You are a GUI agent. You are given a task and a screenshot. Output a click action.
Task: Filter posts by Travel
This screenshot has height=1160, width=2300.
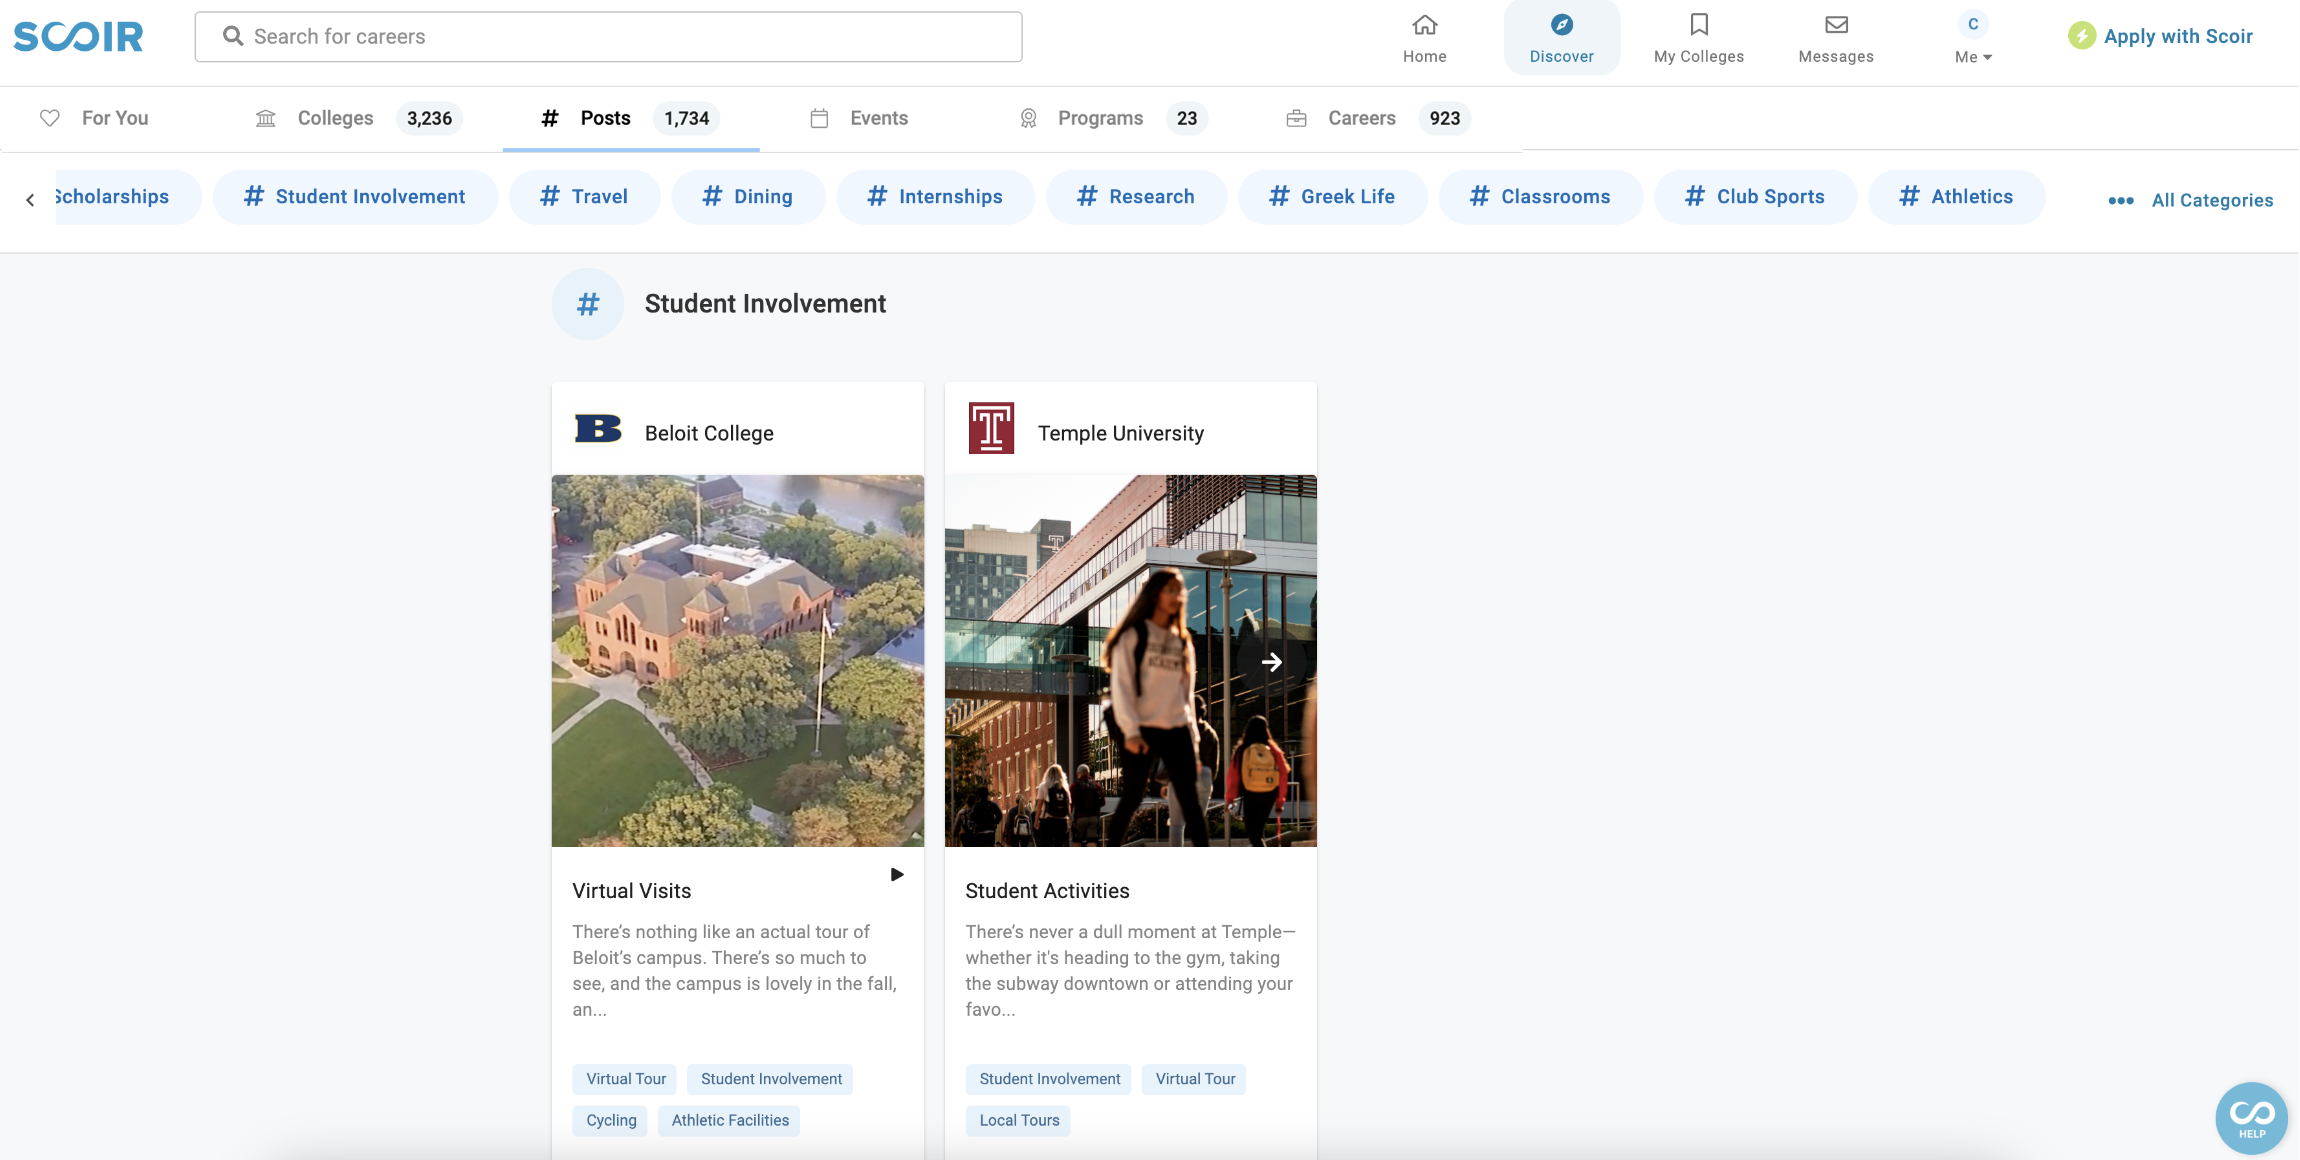585,197
